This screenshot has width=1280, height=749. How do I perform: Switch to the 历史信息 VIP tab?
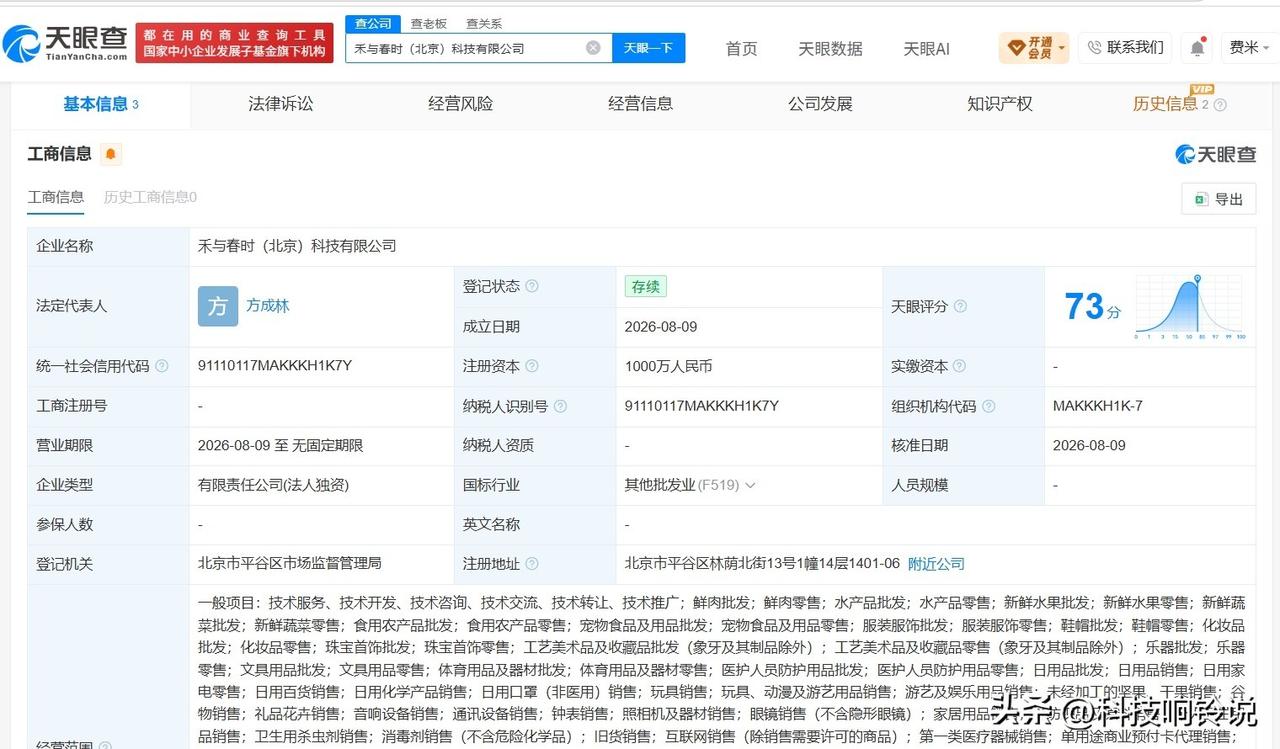pyautogui.click(x=1171, y=103)
